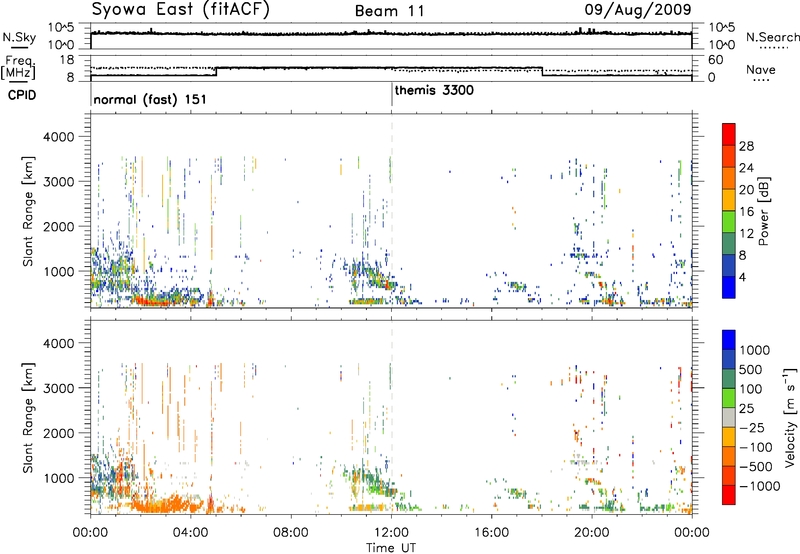This screenshot has height=554, width=800.
Task: Click the '500' velocity colorbar value
Action: tap(751, 369)
